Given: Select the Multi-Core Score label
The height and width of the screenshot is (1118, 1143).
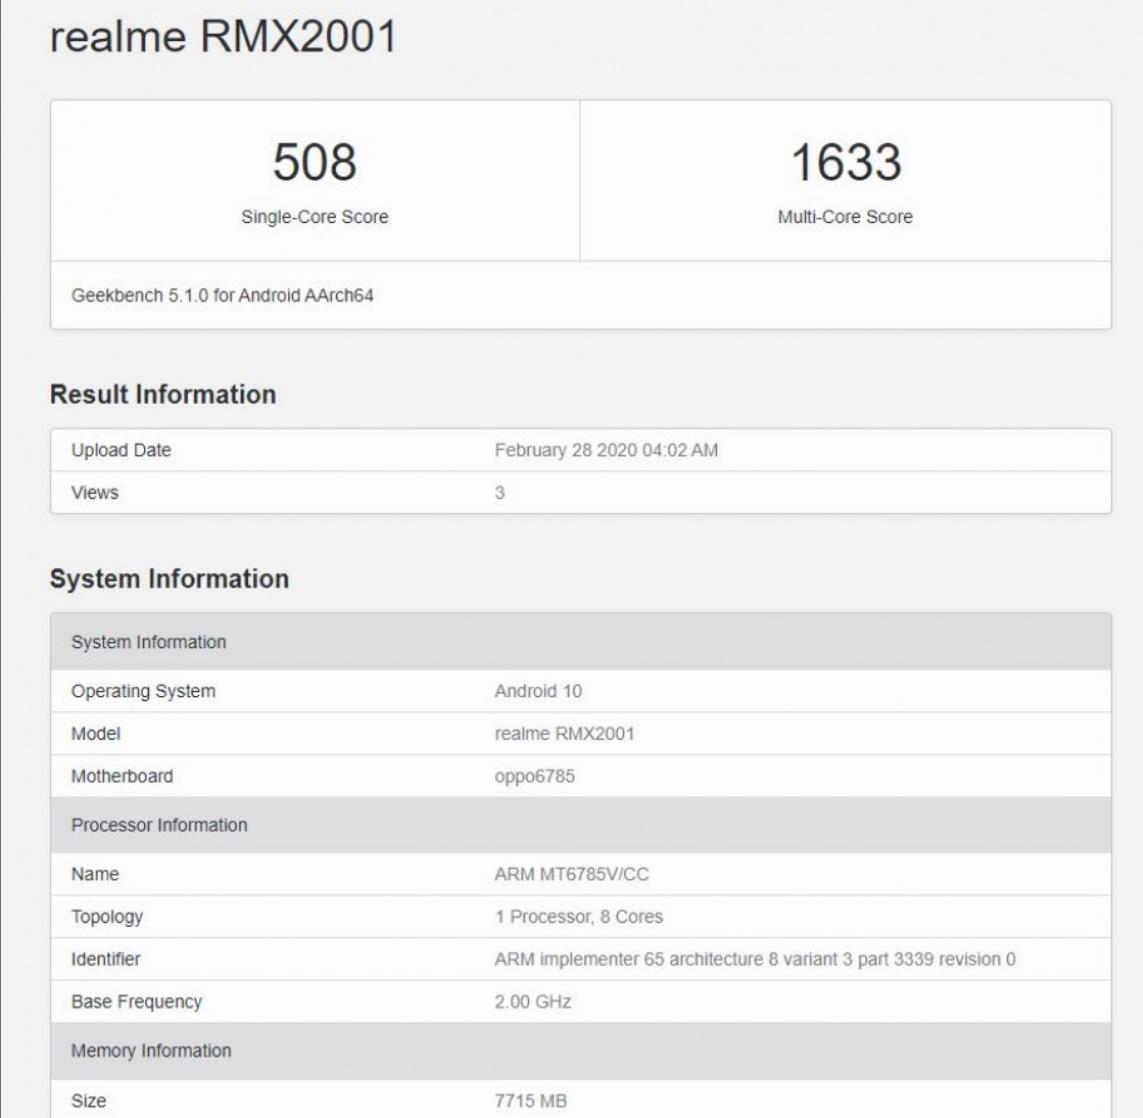Looking at the screenshot, I should click(x=845, y=217).
